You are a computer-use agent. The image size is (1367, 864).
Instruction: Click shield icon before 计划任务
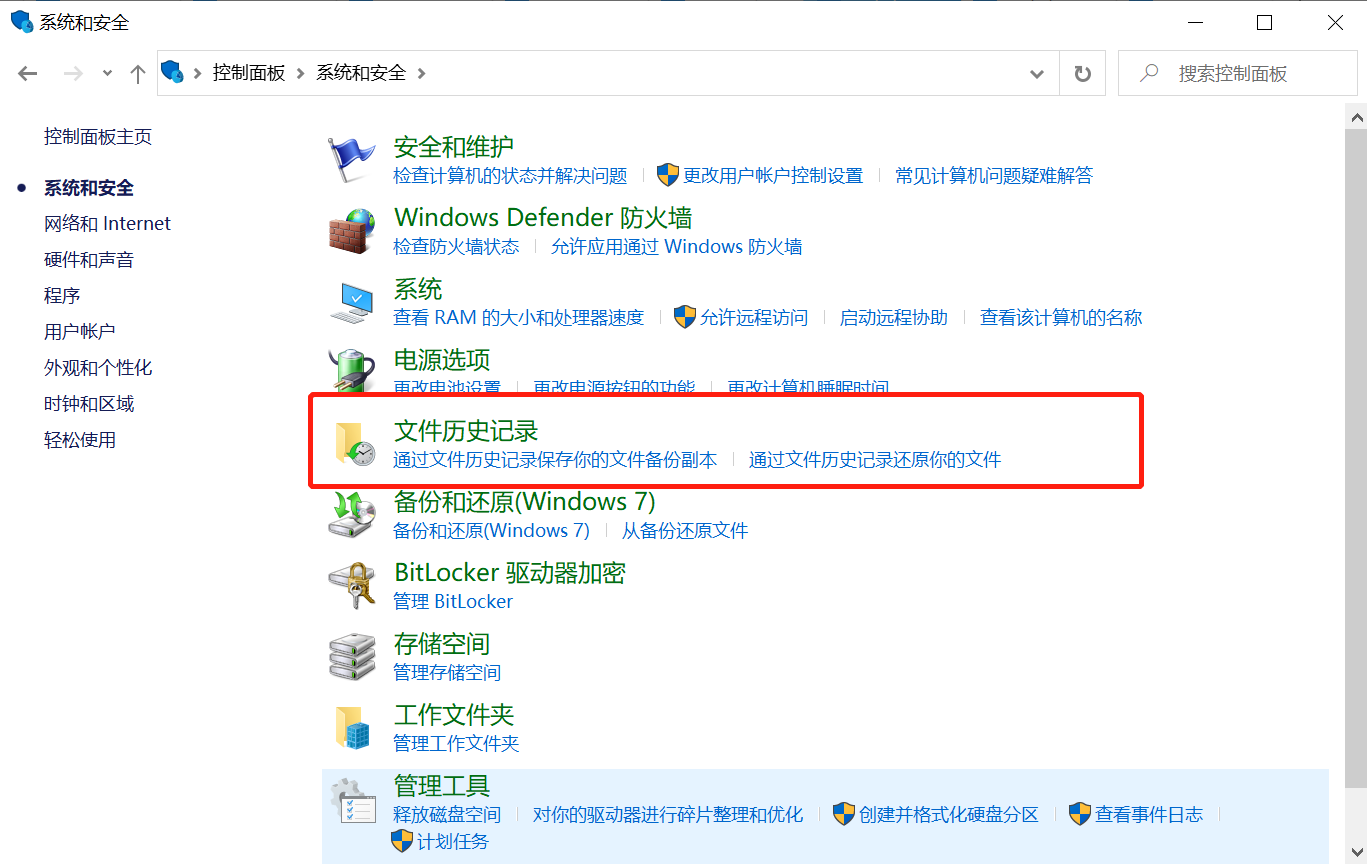click(x=402, y=840)
